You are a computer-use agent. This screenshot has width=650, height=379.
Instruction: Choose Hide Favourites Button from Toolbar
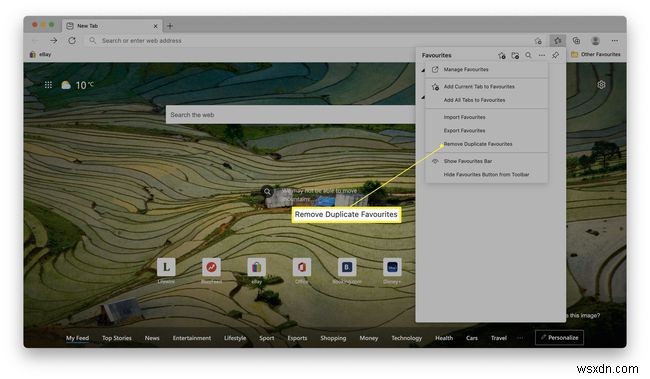pyautogui.click(x=487, y=175)
